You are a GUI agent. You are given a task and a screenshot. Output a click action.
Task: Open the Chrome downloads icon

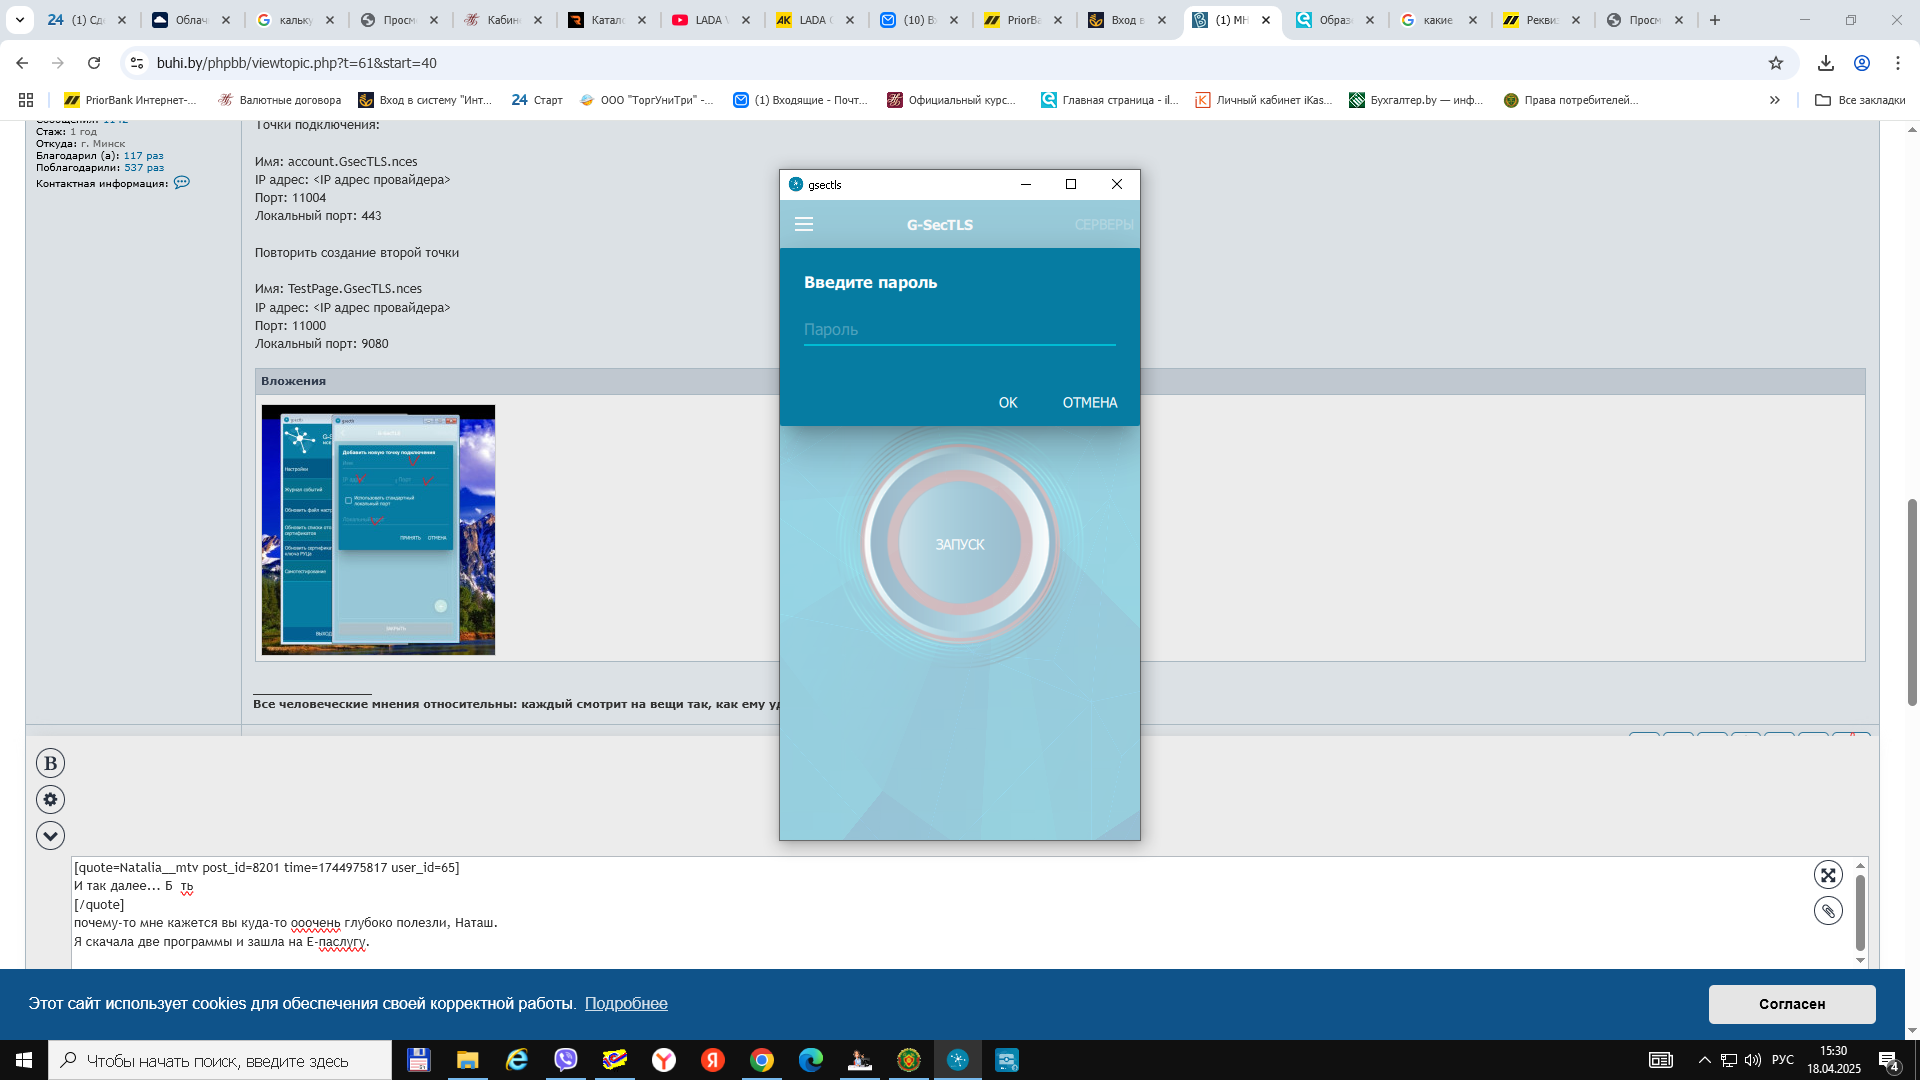coord(1826,63)
